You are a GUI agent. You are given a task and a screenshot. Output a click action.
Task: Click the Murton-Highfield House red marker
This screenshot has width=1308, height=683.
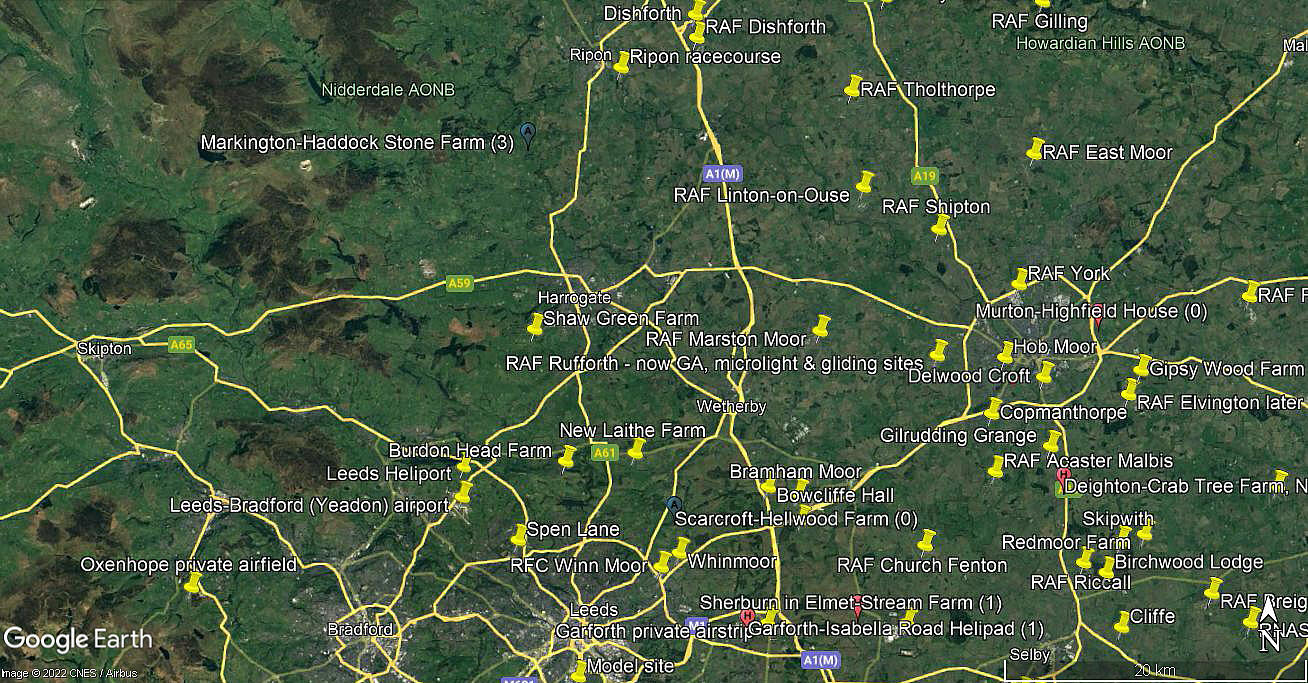1098,315
